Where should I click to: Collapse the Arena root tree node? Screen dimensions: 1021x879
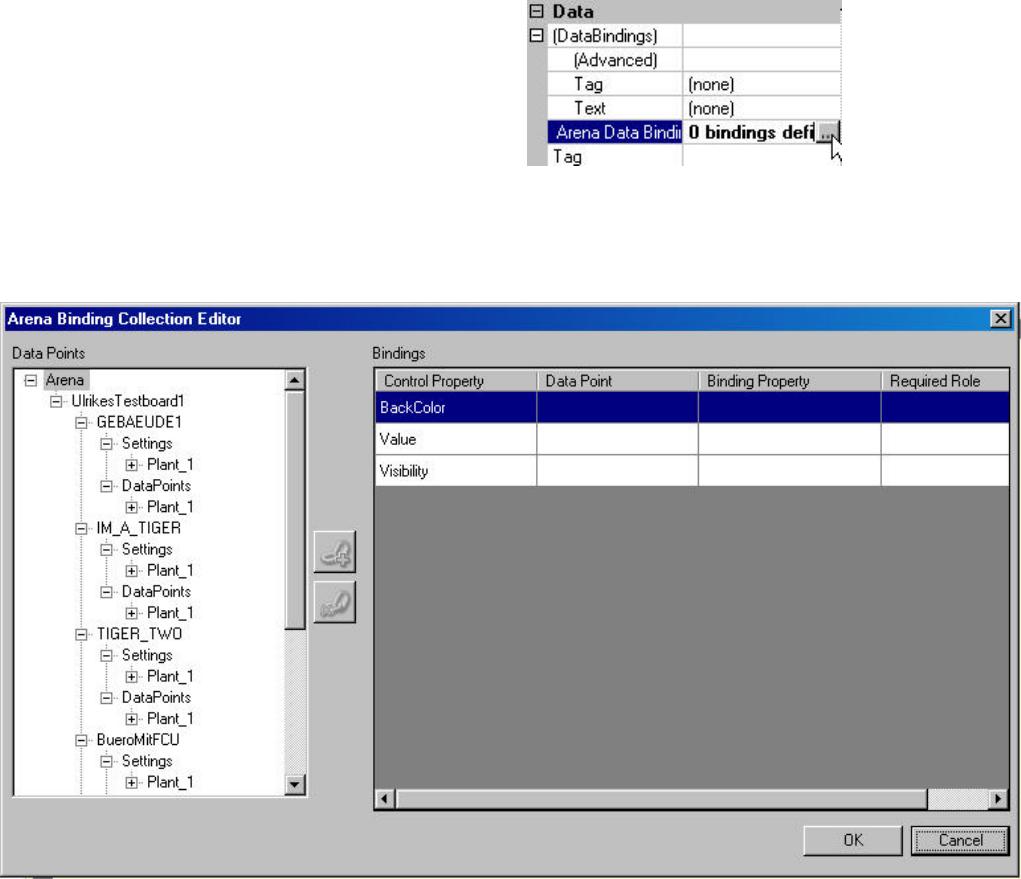30,380
